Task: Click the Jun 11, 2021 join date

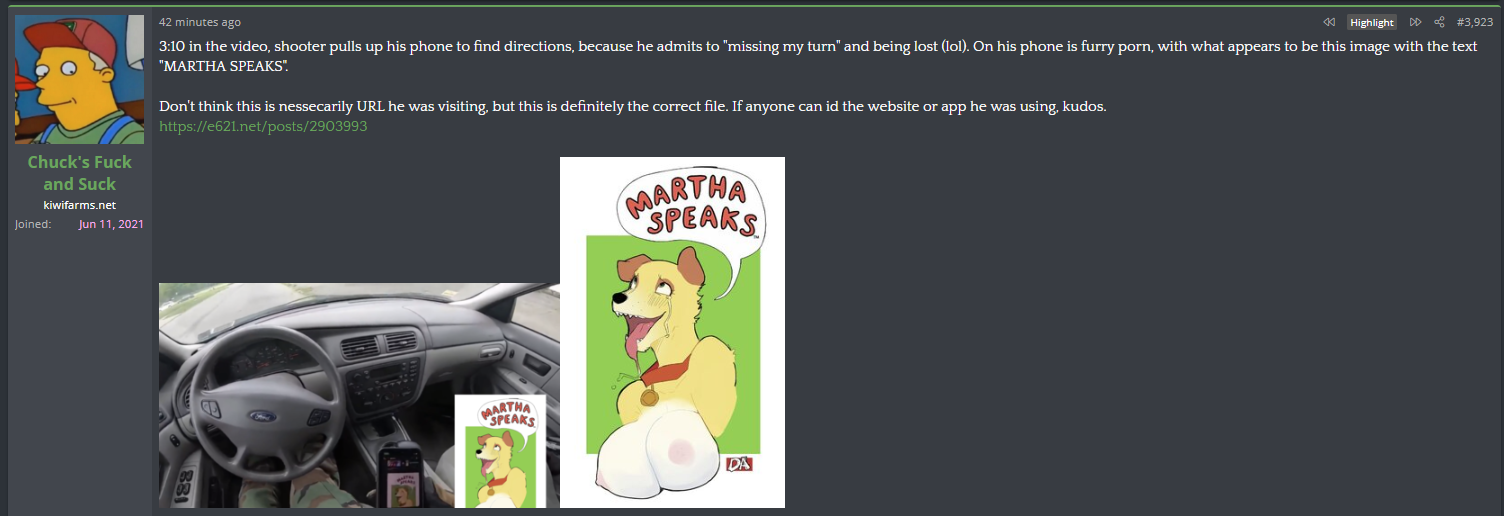Action: [x=111, y=224]
